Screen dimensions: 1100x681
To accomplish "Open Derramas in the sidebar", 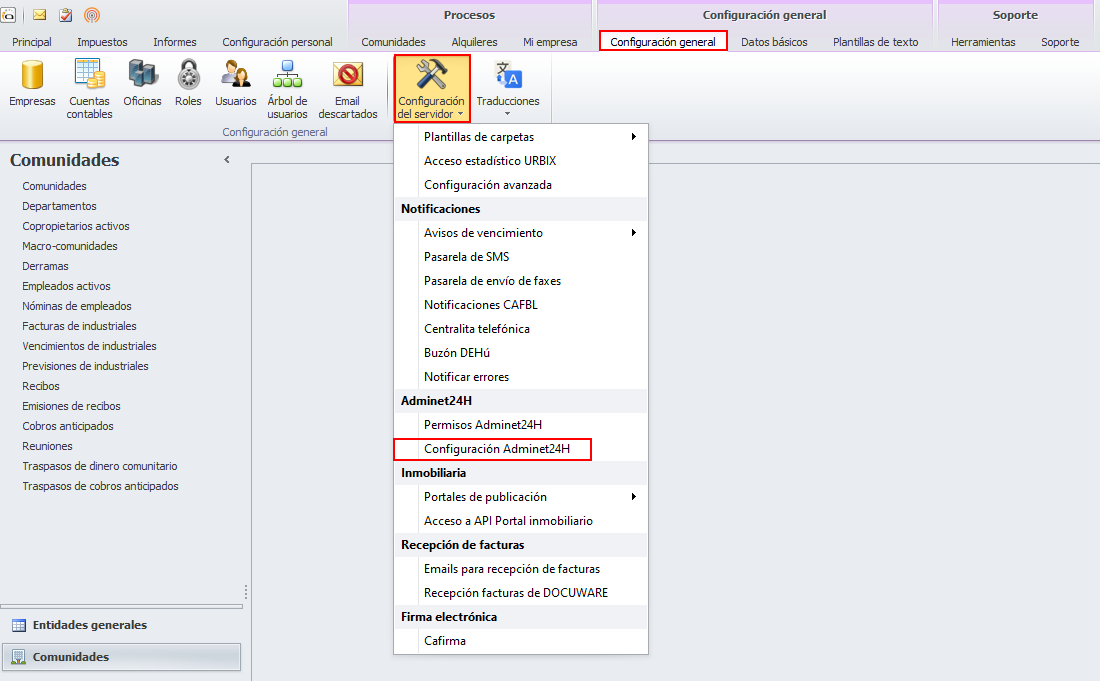I will pyautogui.click(x=45, y=266).
